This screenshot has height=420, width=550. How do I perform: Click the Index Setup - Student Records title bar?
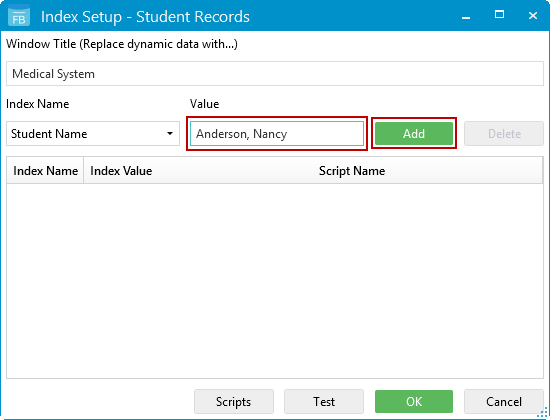coord(145,16)
